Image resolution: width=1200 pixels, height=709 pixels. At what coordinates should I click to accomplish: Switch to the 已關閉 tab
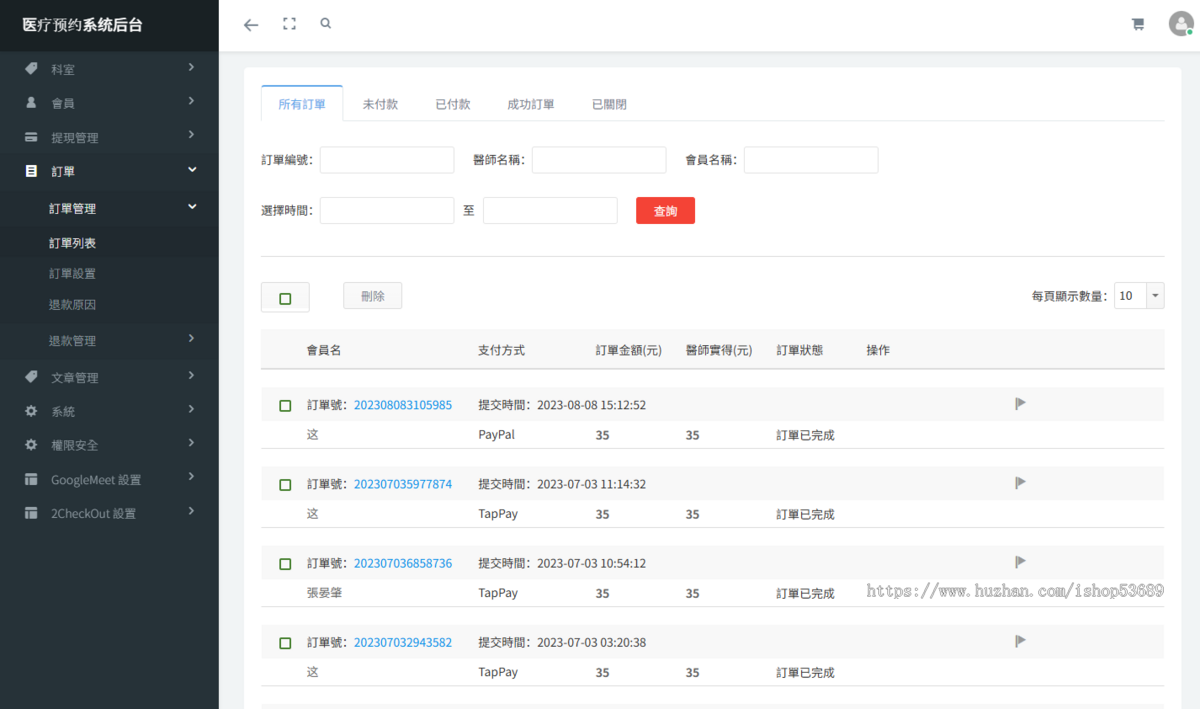(609, 104)
